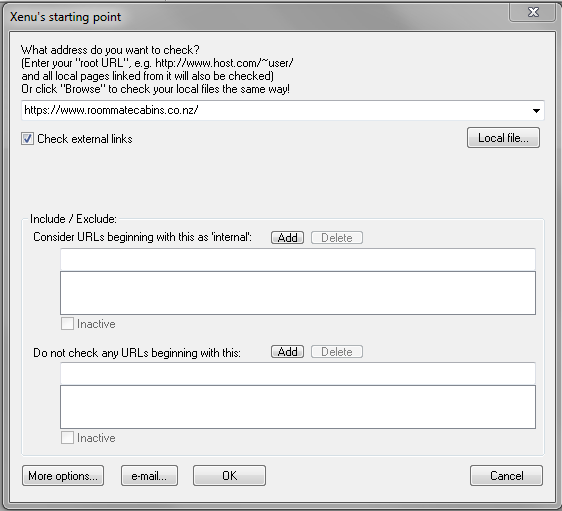The height and width of the screenshot is (511, 562).
Task: Toggle Inactive under the internal URLs list
Action: pyautogui.click(x=67, y=324)
